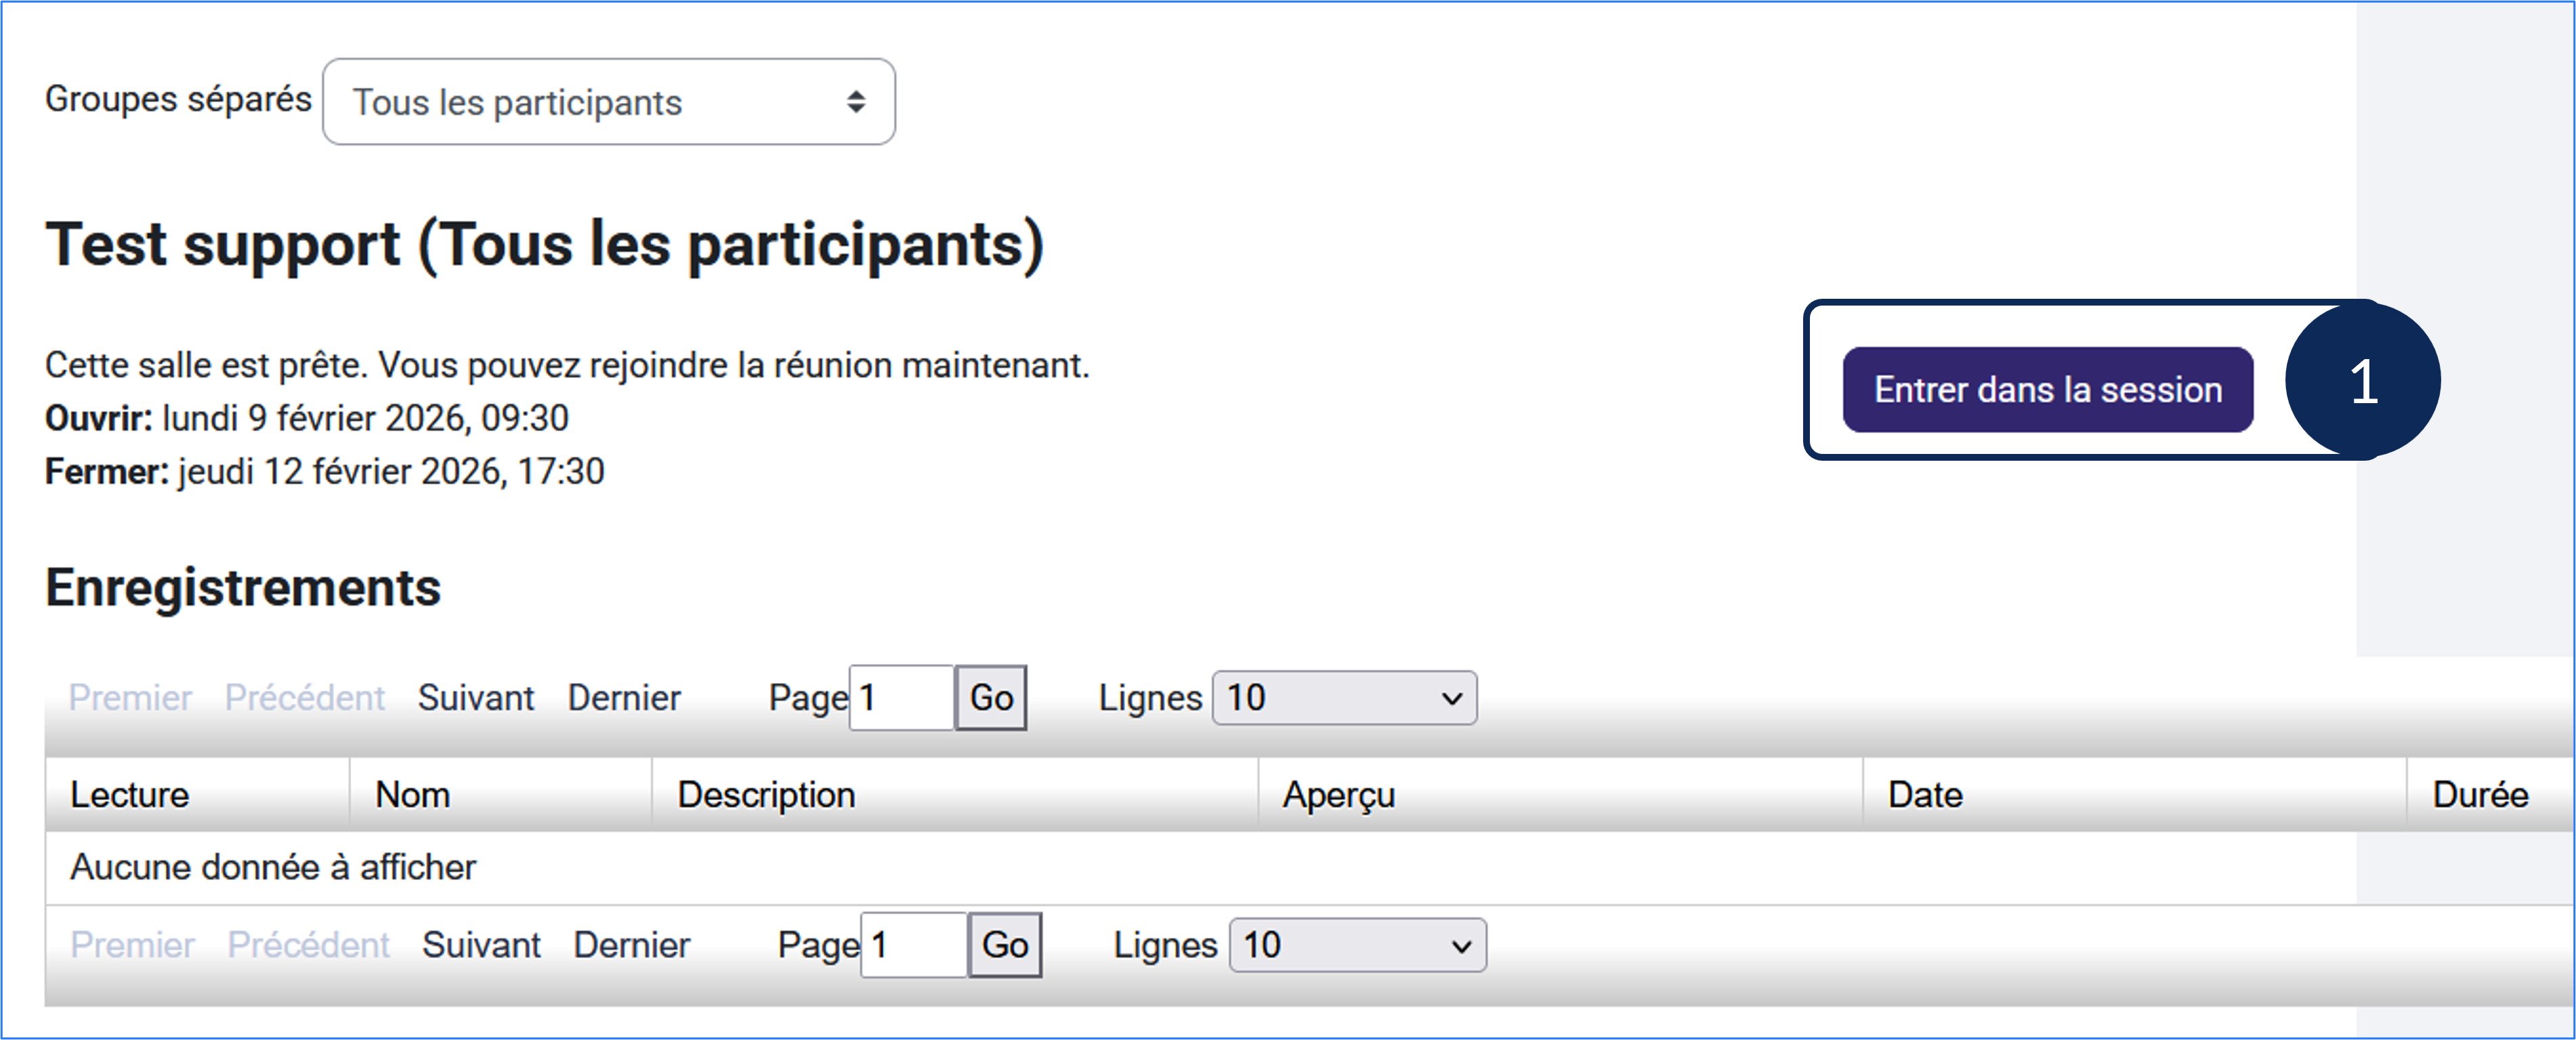Click the top Précédent pagination link

[x=304, y=698]
